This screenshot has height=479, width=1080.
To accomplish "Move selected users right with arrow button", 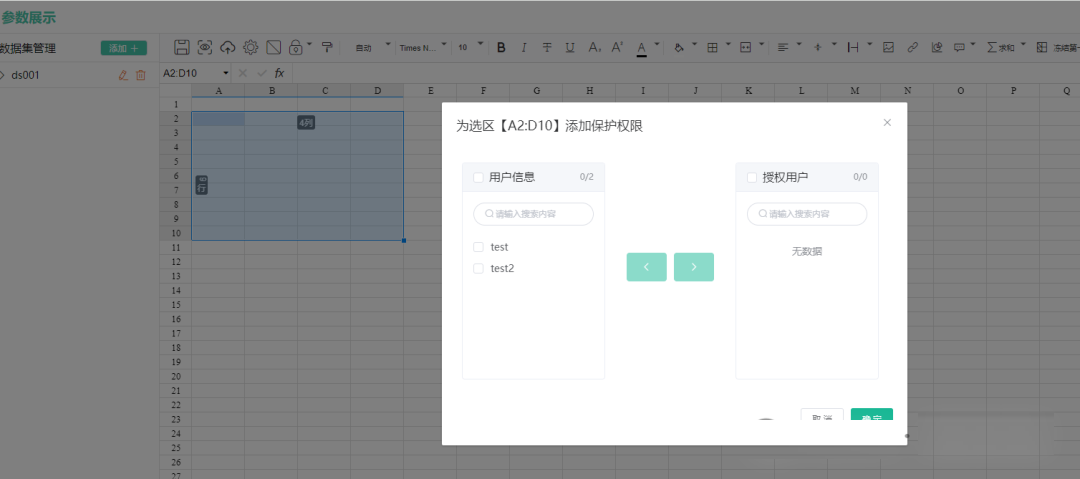I will pyautogui.click(x=694, y=267).
